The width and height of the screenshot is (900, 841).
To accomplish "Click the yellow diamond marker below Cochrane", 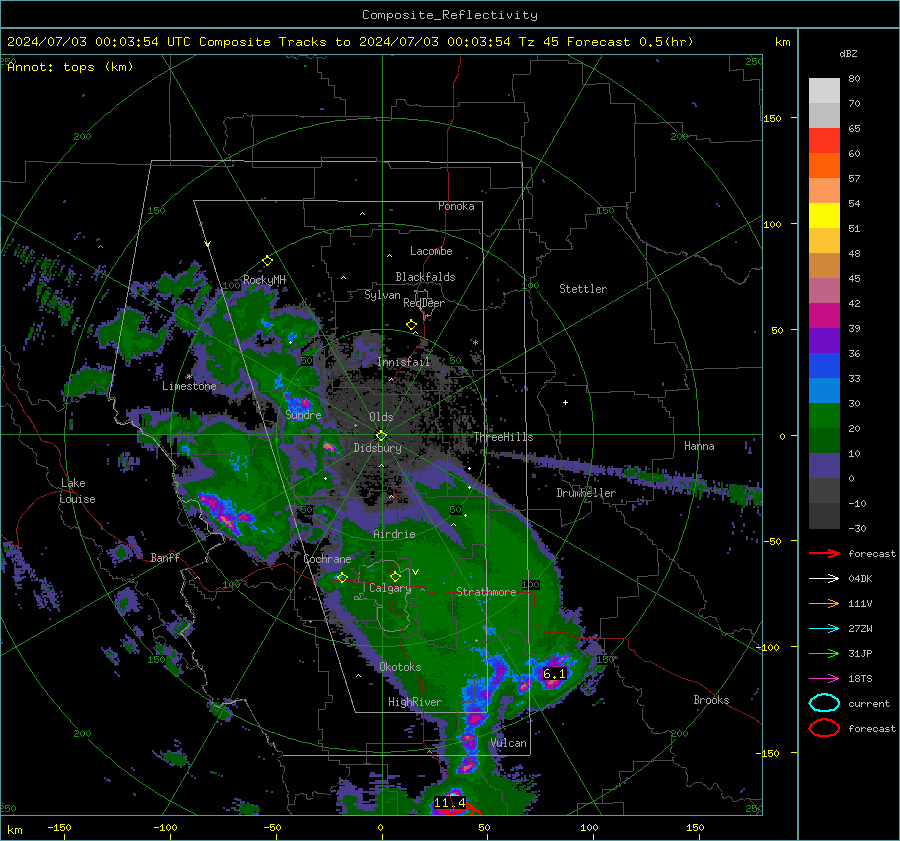I will 342,578.
